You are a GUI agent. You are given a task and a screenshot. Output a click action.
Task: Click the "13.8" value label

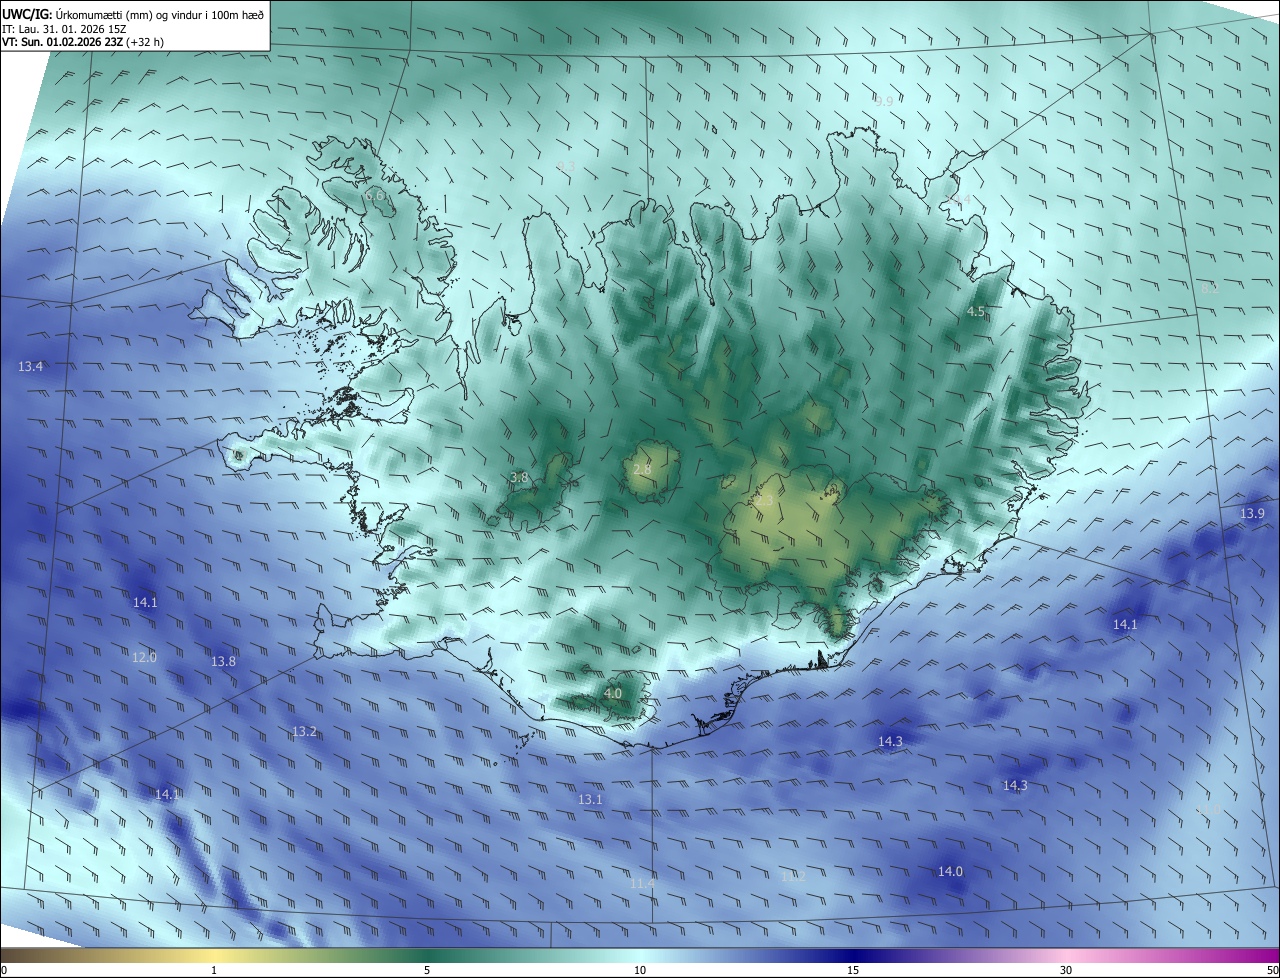tap(223, 662)
